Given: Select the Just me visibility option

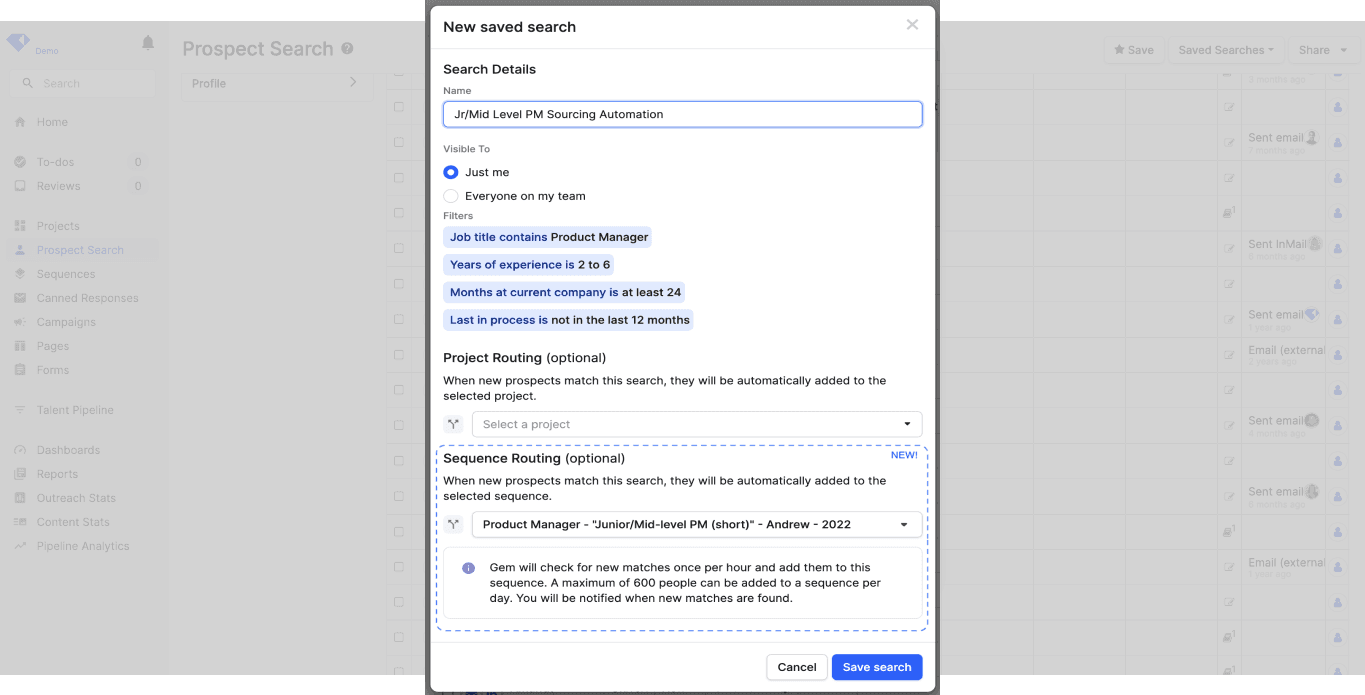Looking at the screenshot, I should [450, 172].
